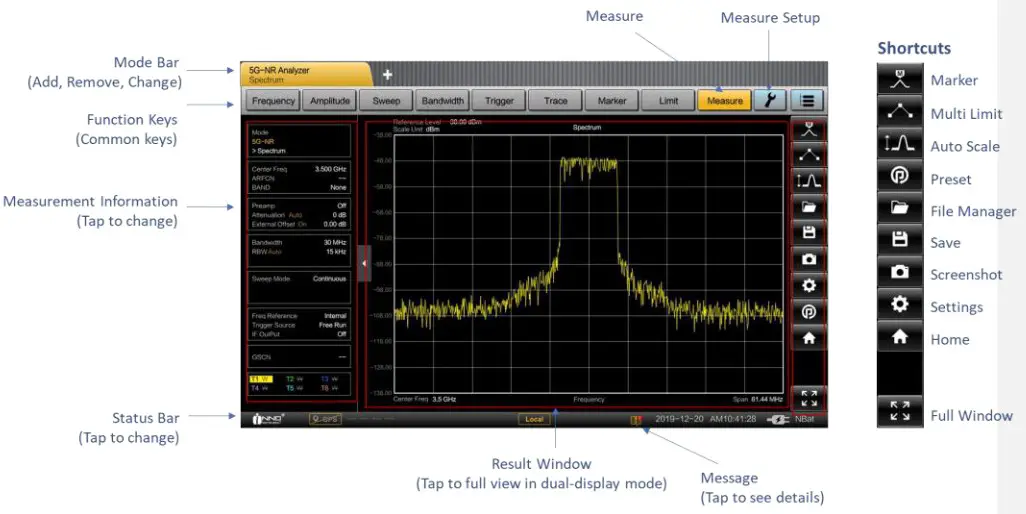Image resolution: width=1026 pixels, height=514 pixels.
Task: Toggle the T4 trace indicator
Action: coord(260,388)
